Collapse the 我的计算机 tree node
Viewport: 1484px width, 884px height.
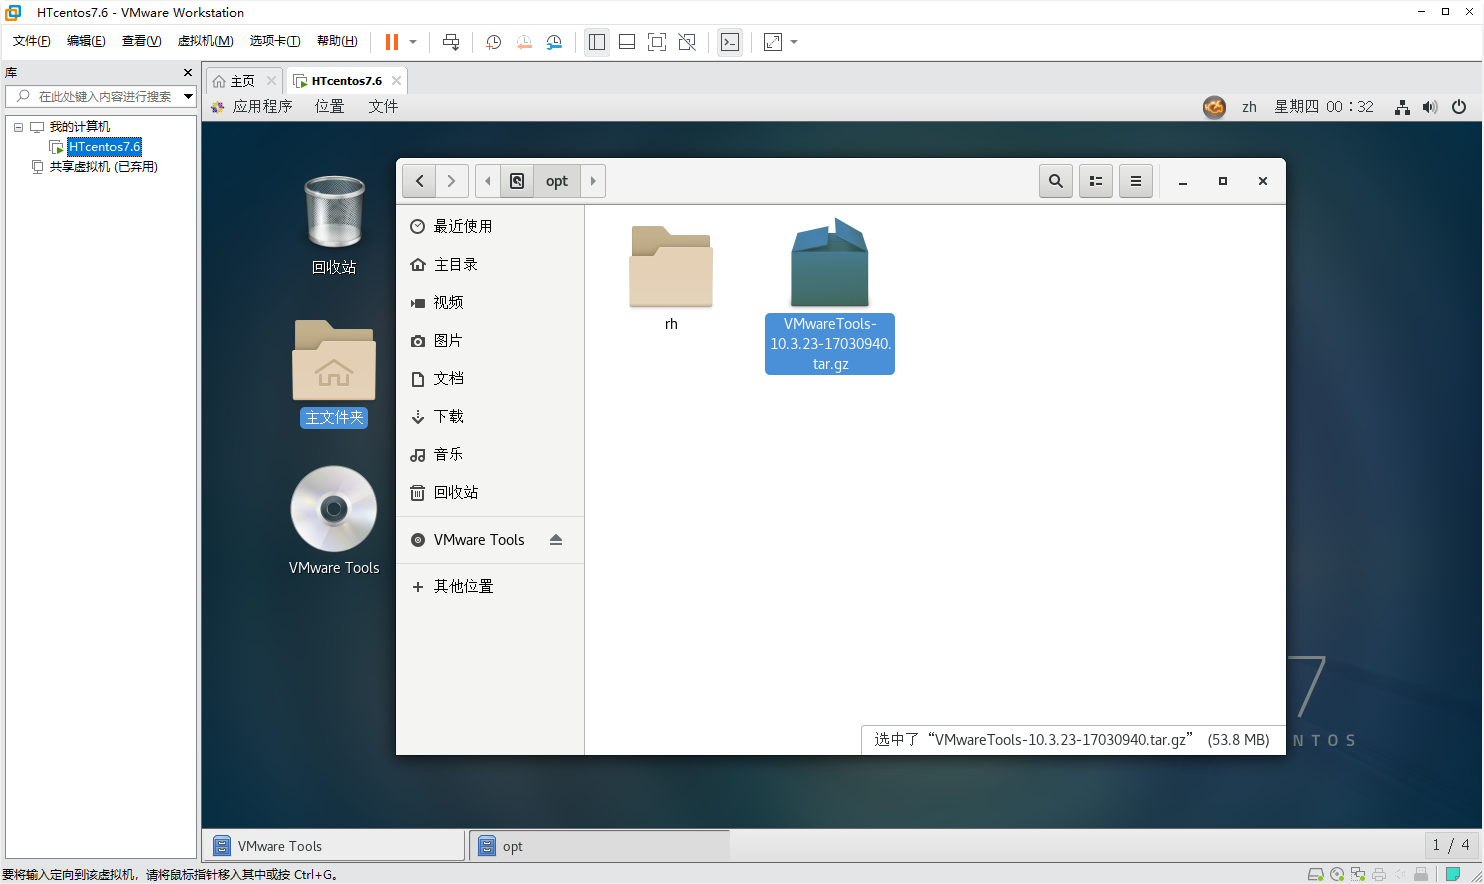tap(18, 127)
